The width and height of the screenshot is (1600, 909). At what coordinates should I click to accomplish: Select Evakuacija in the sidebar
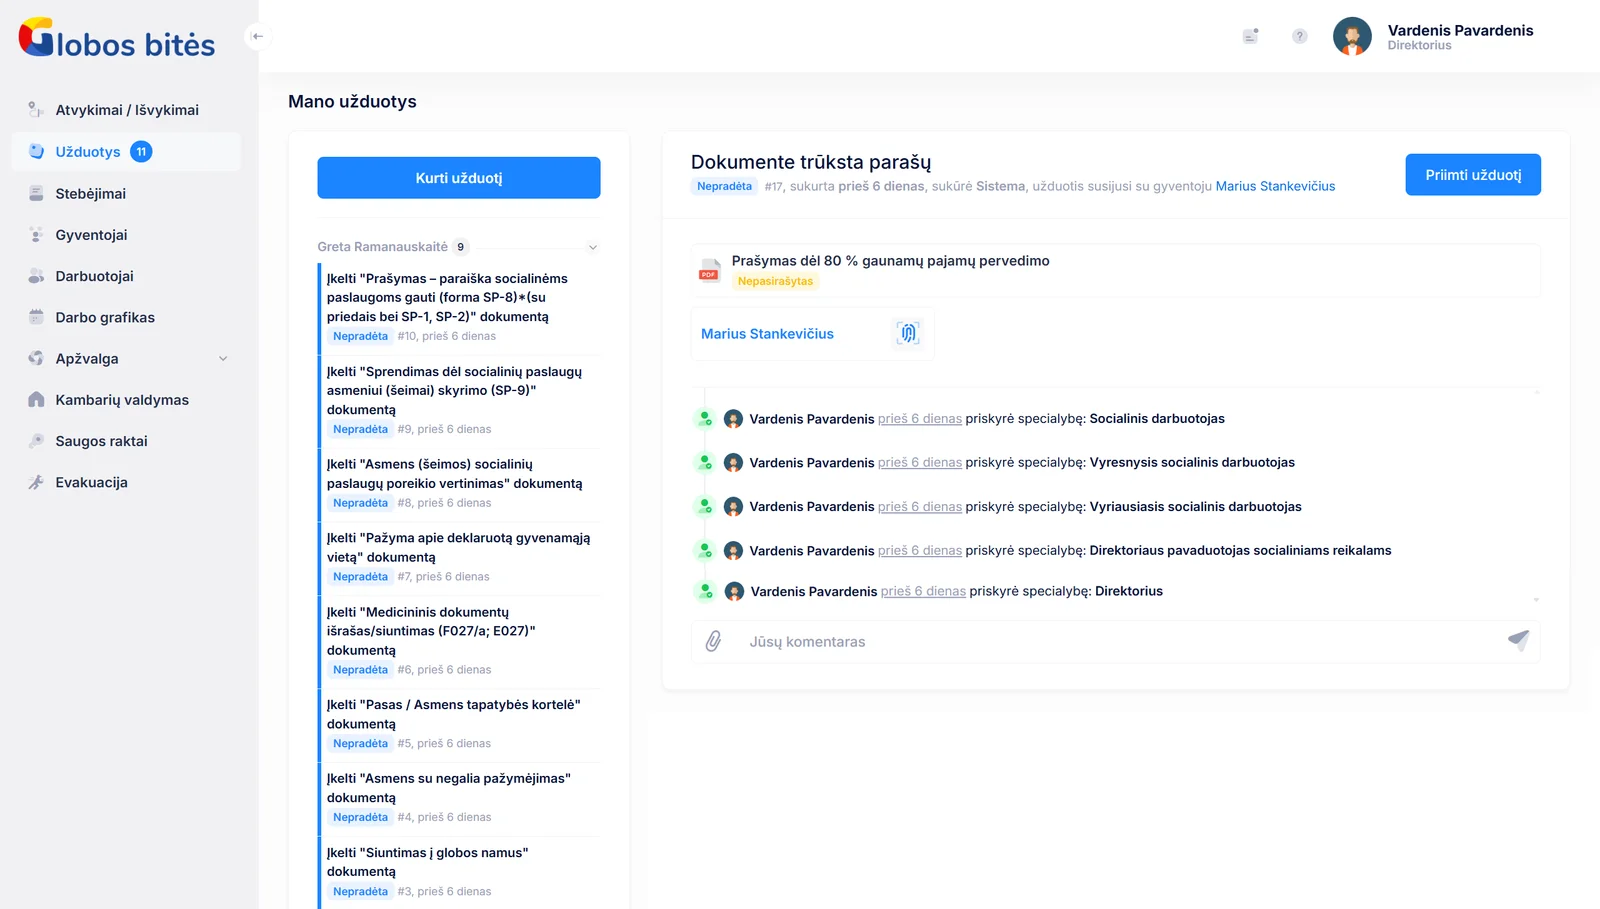[x=91, y=482]
